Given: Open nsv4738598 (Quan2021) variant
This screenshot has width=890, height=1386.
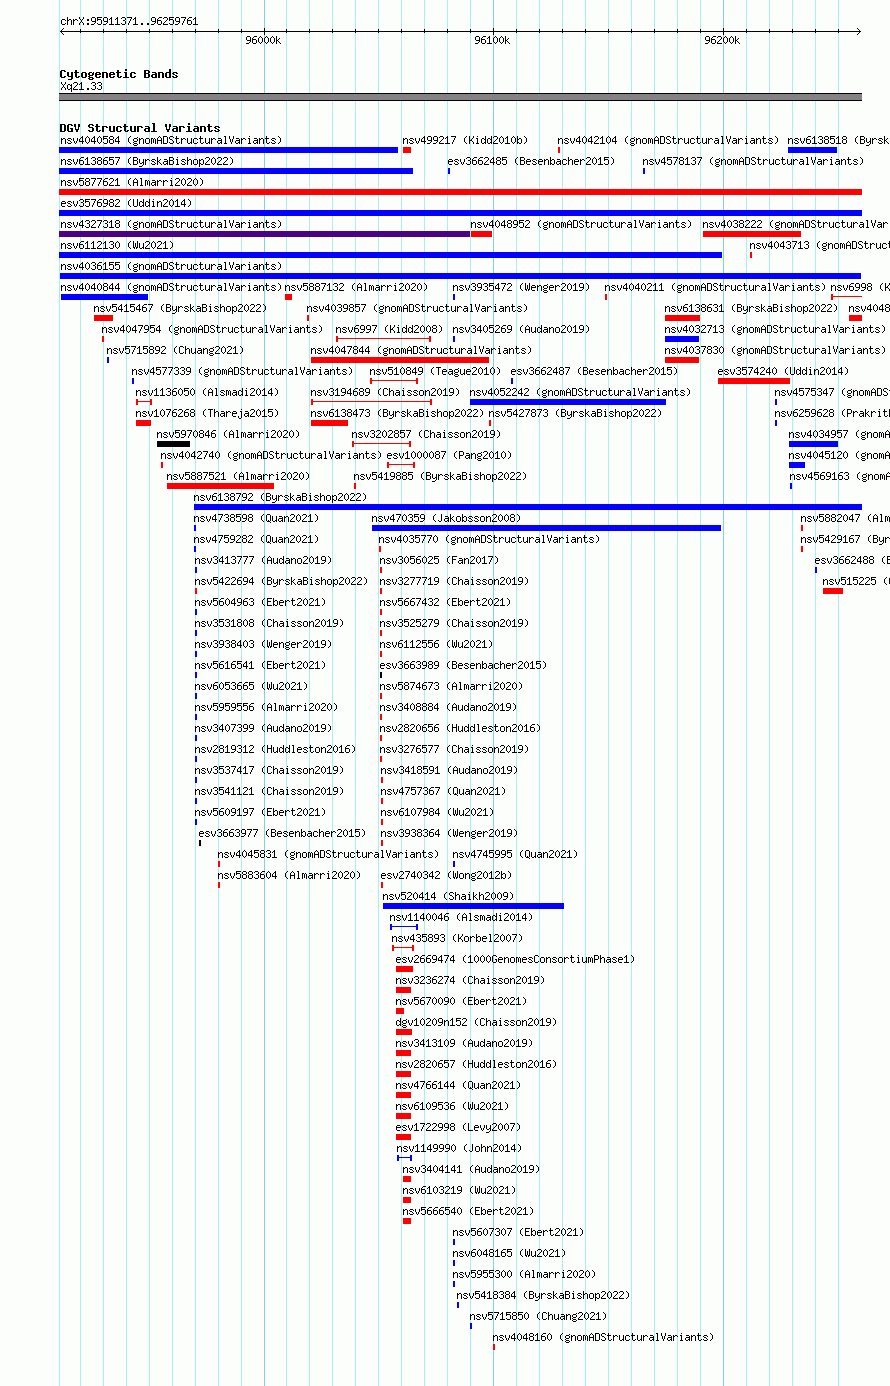Looking at the screenshot, I should click(x=257, y=518).
